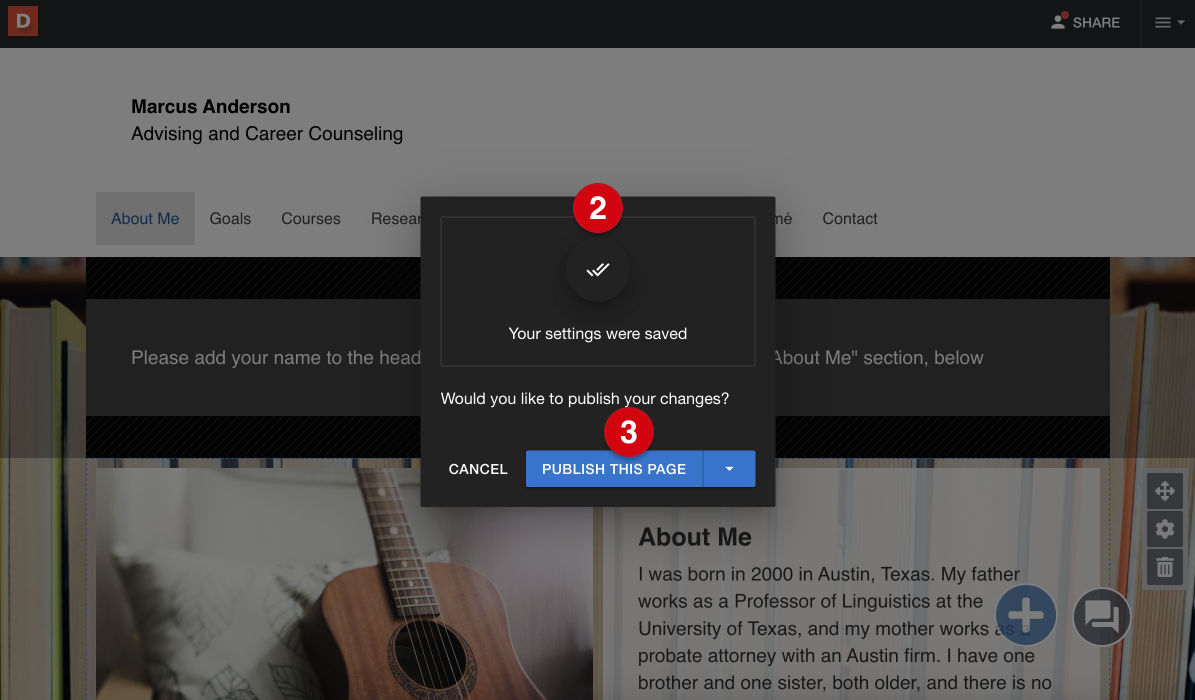Delete the module using the trash icon

coord(1164,566)
